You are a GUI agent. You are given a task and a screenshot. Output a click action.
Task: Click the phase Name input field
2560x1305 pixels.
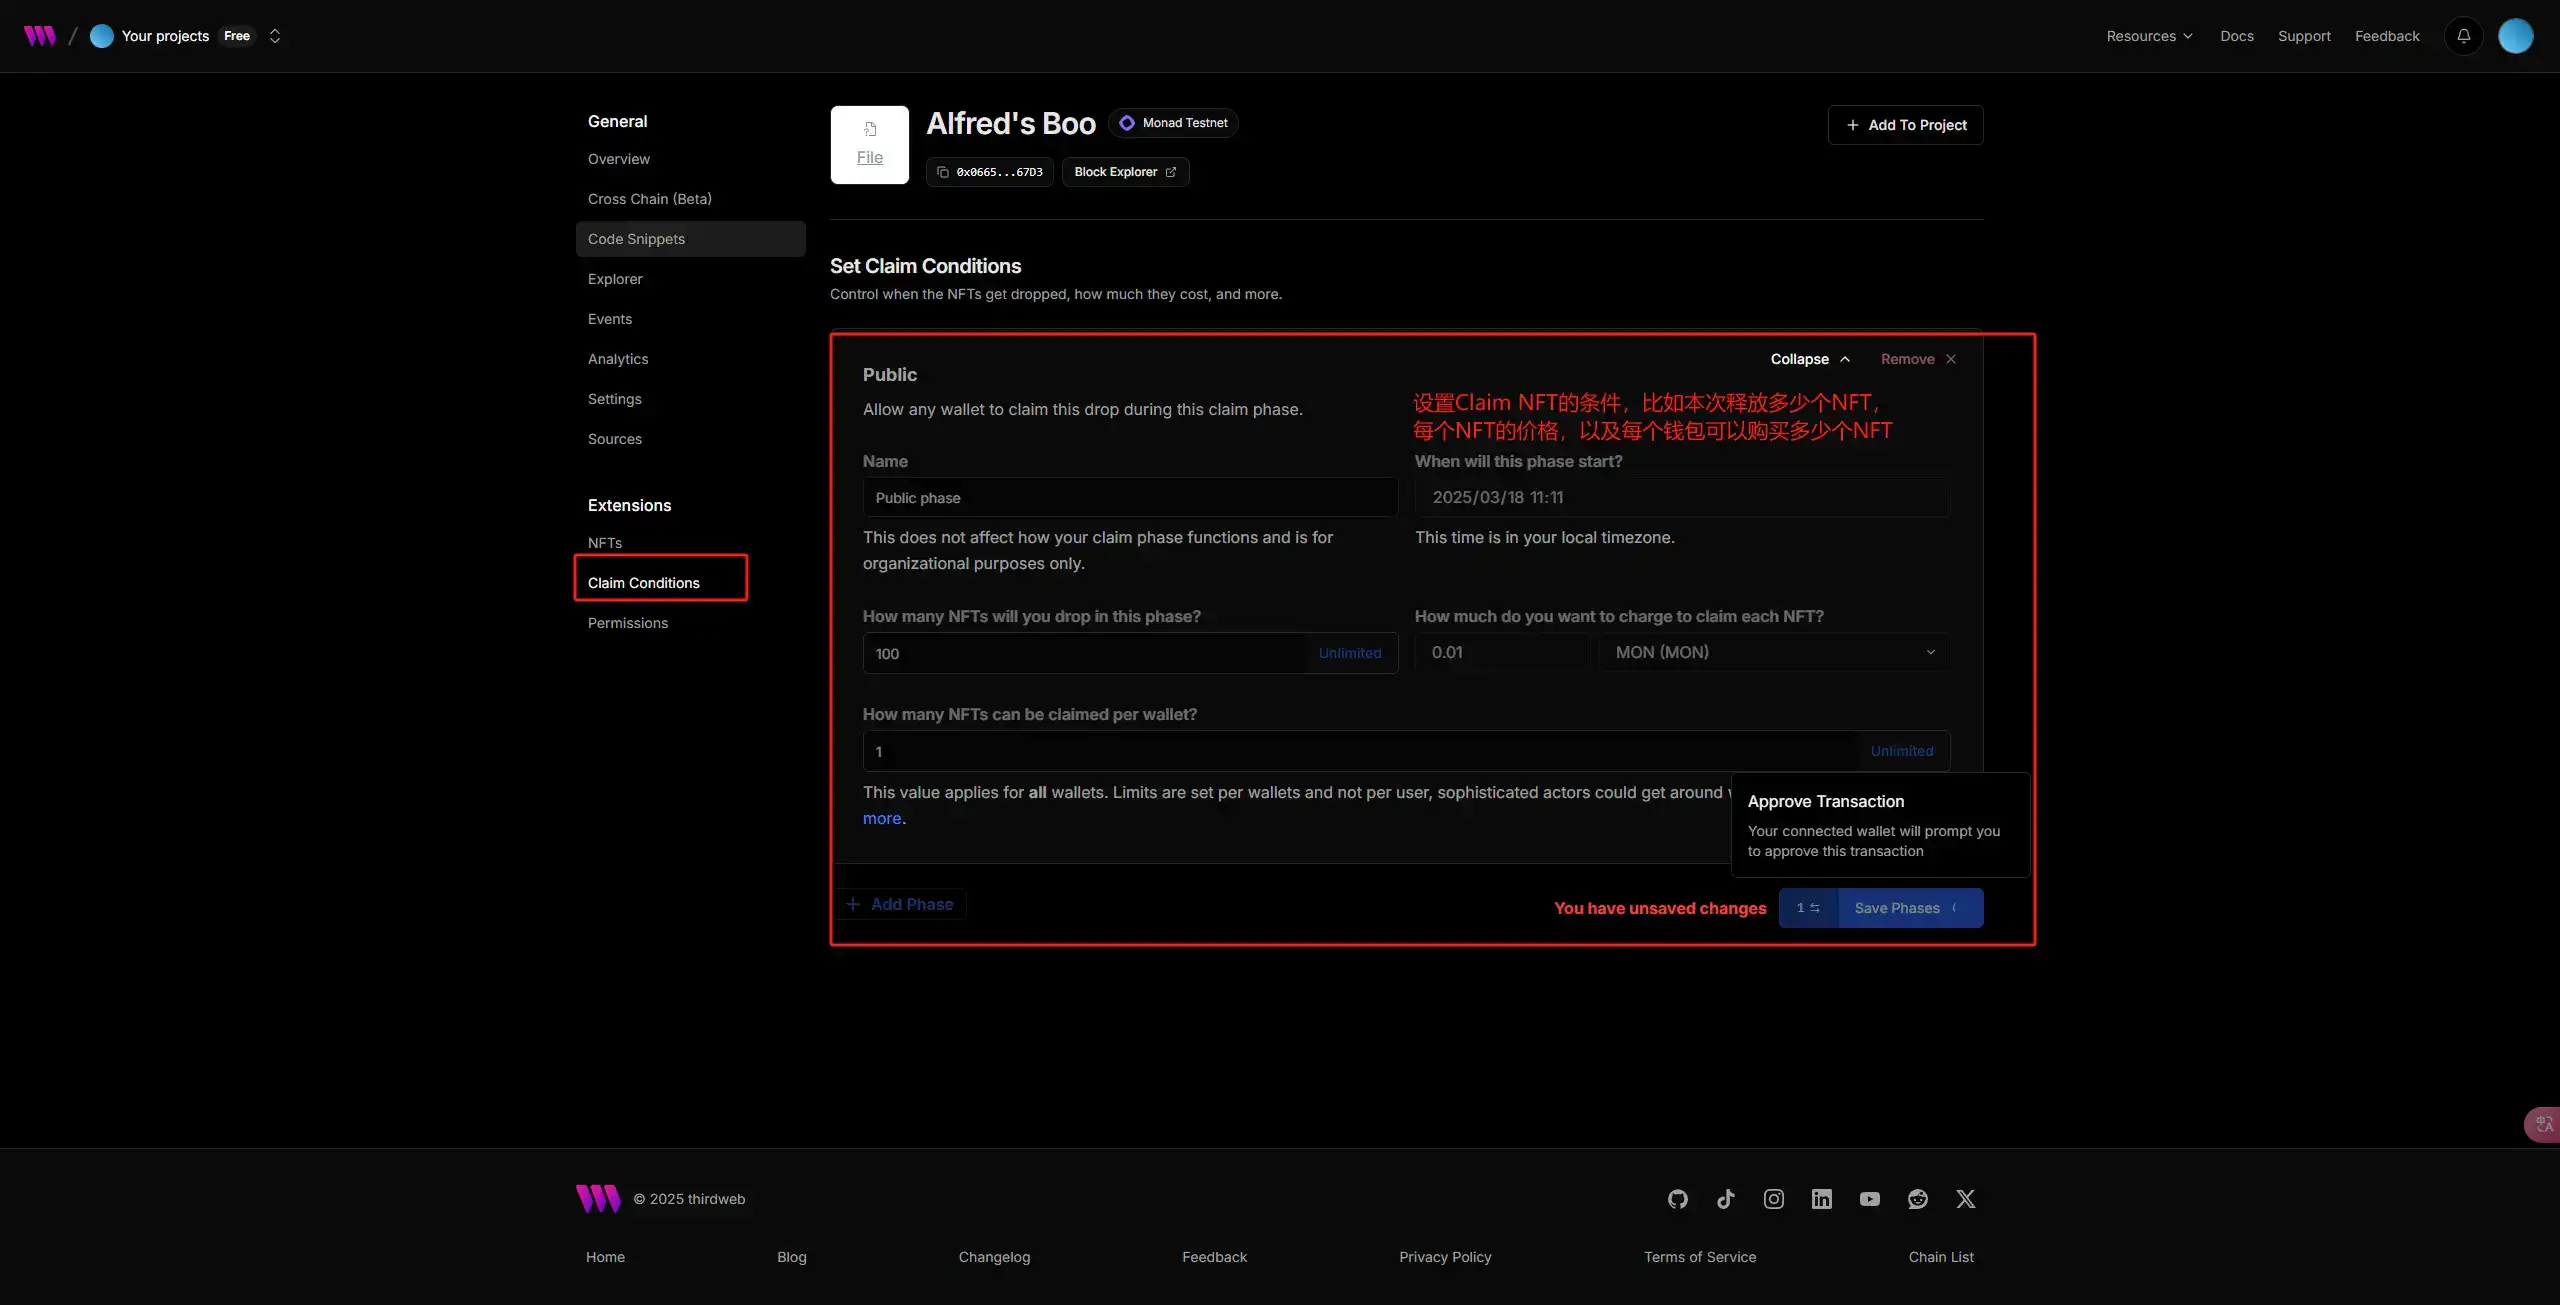(x=1129, y=498)
